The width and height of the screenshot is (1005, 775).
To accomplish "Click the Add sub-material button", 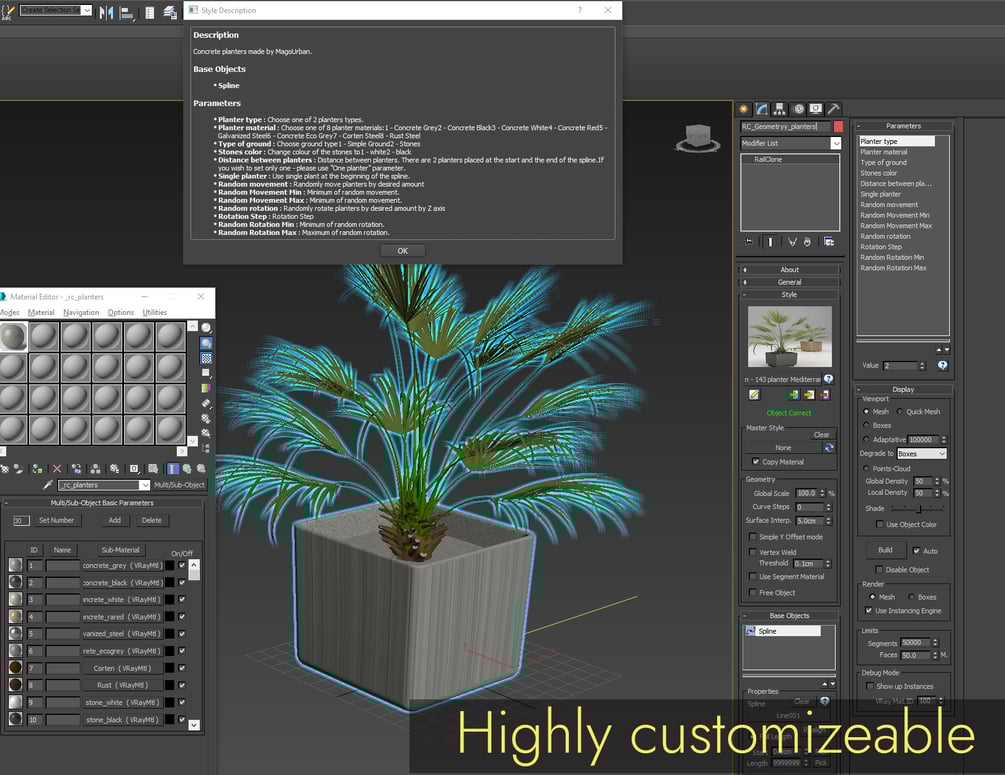I will pyautogui.click(x=115, y=521).
